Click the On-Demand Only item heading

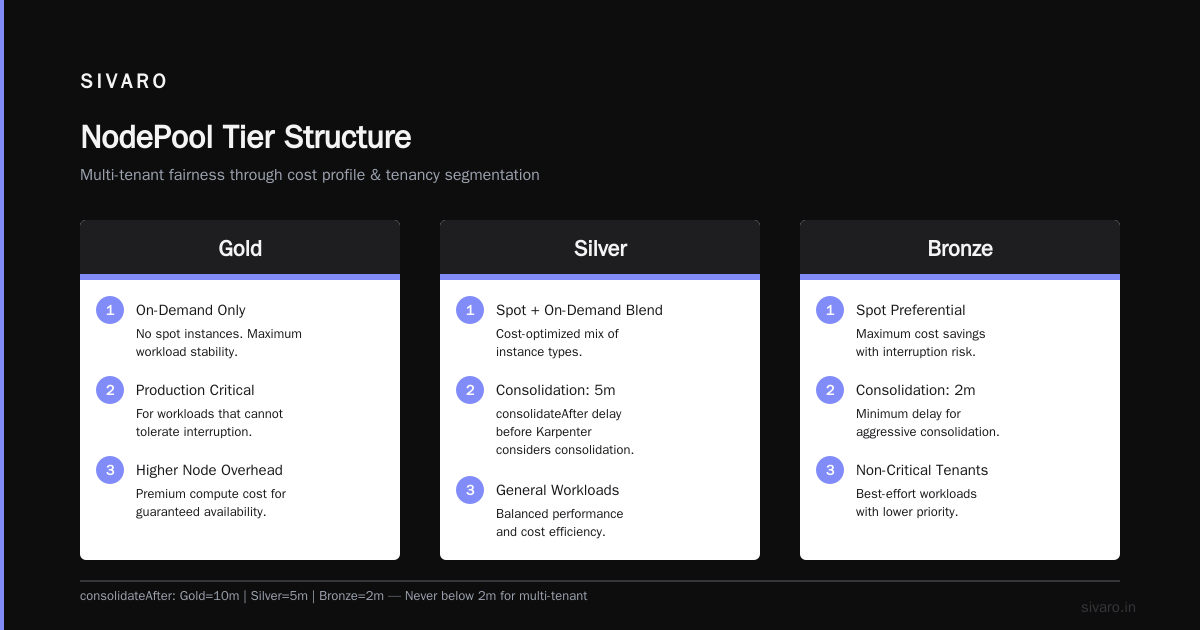[190, 310]
